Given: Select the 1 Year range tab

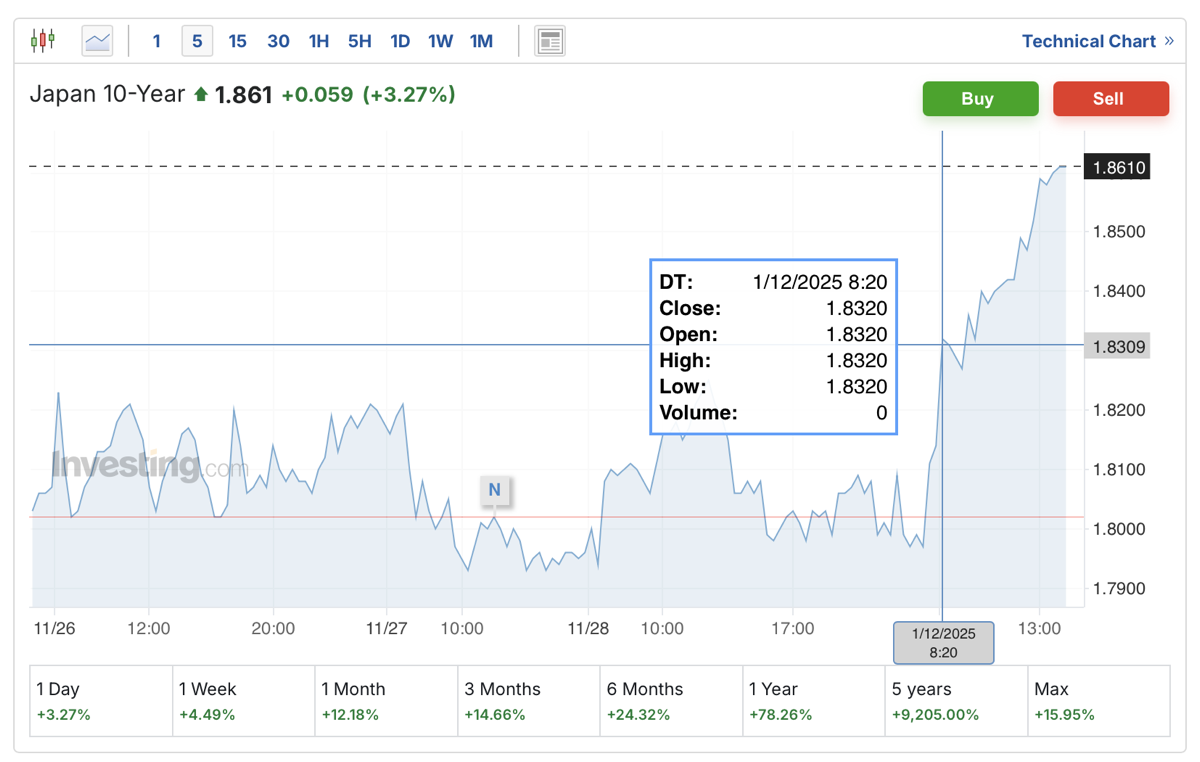Looking at the screenshot, I should [x=813, y=701].
